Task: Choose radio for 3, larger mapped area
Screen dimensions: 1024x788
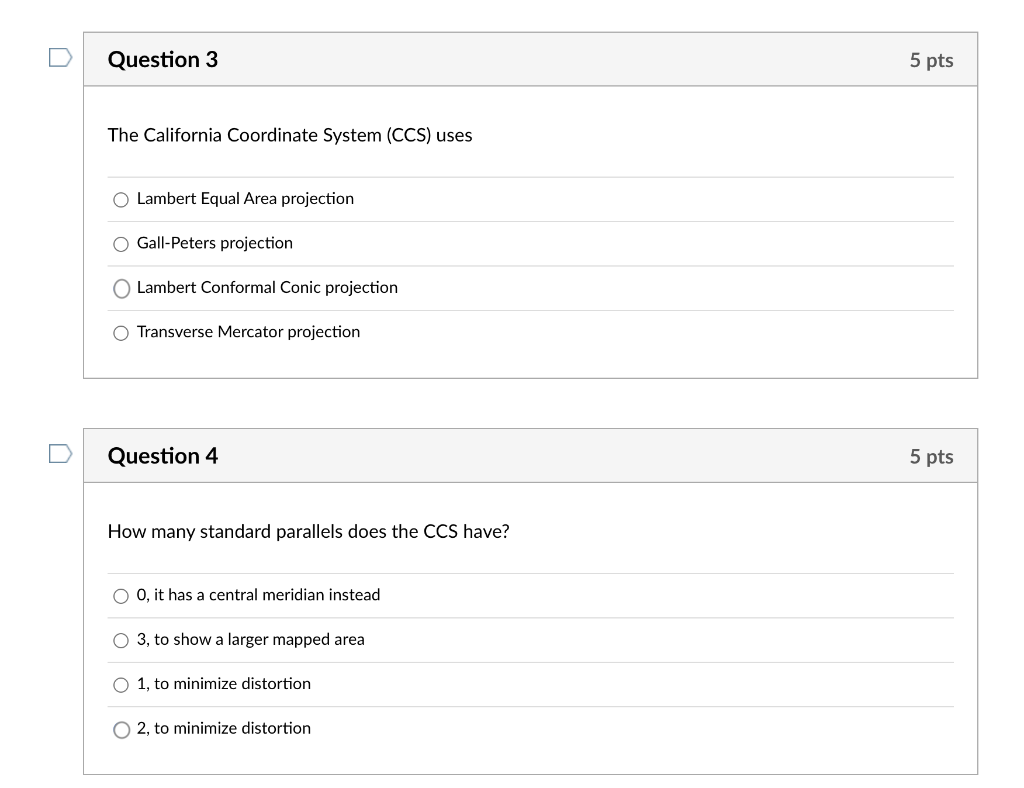Action: (121, 640)
